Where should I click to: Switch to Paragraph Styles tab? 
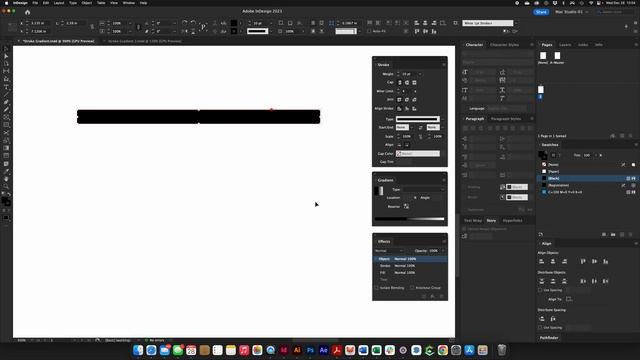click(x=506, y=119)
